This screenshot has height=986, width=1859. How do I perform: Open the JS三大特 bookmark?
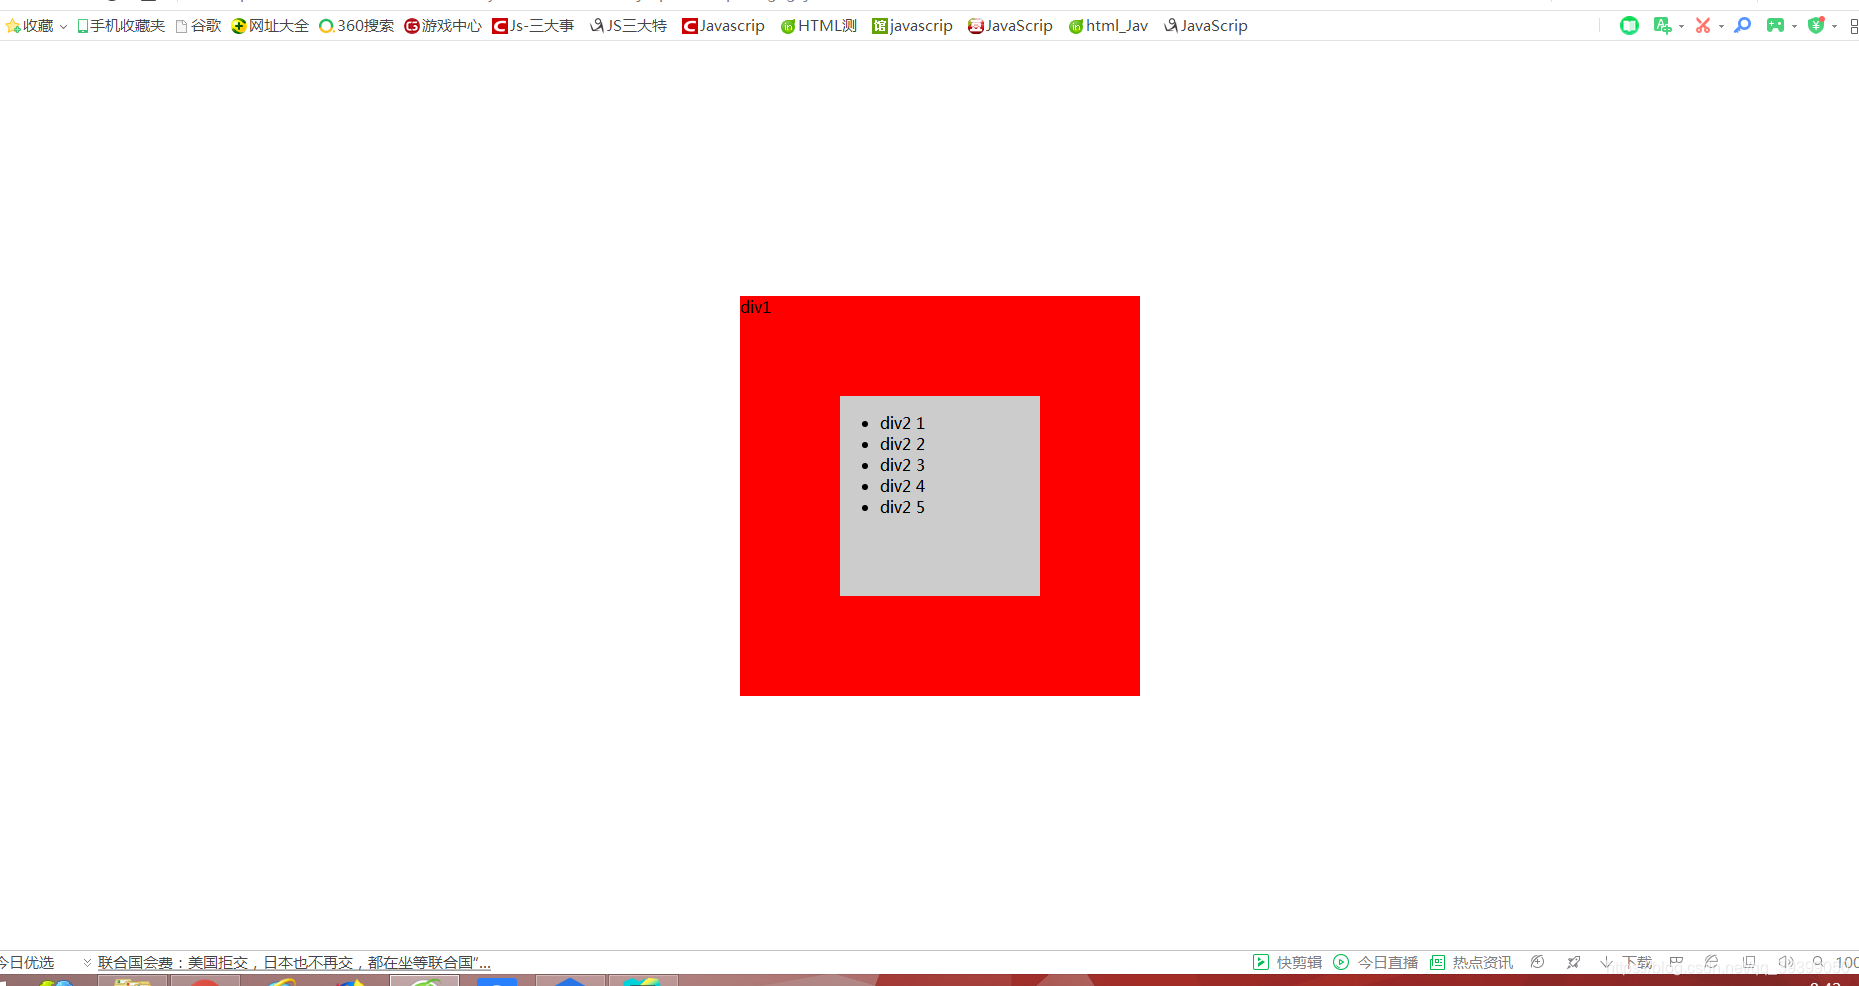pos(628,26)
